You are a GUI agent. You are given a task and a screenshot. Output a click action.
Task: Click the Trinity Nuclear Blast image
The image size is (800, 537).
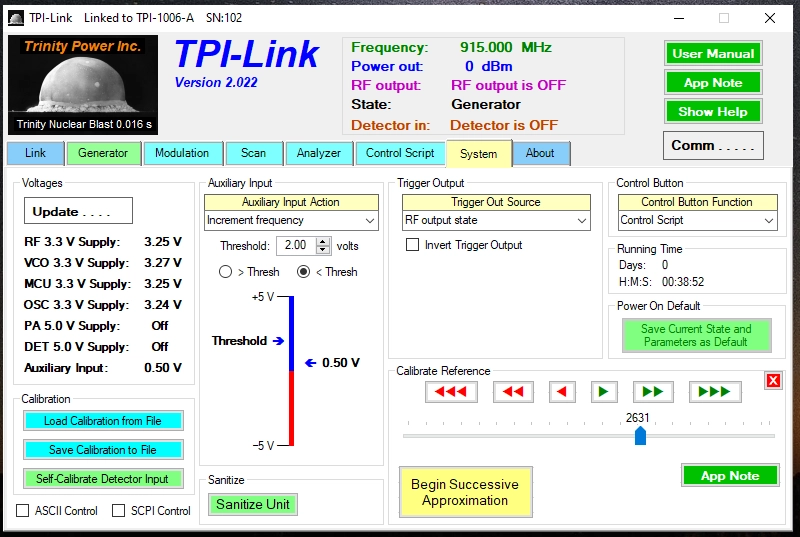click(x=83, y=85)
